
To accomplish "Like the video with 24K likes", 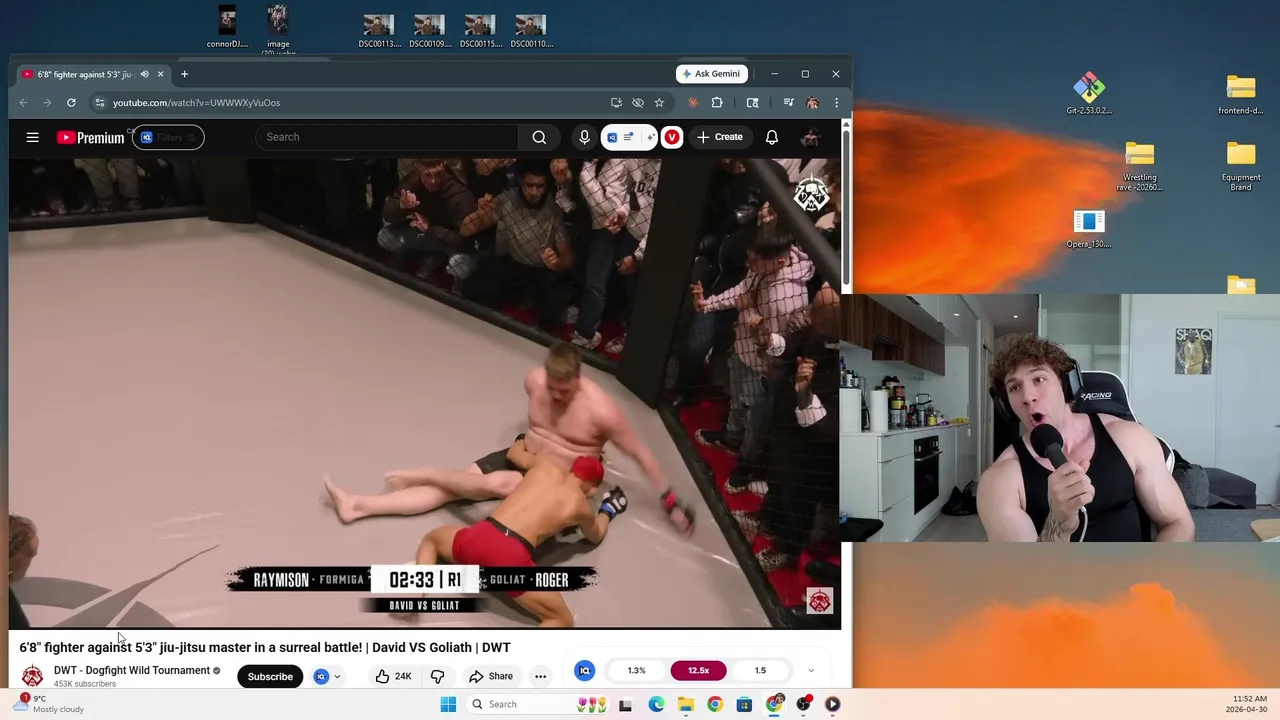I will [x=393, y=677].
